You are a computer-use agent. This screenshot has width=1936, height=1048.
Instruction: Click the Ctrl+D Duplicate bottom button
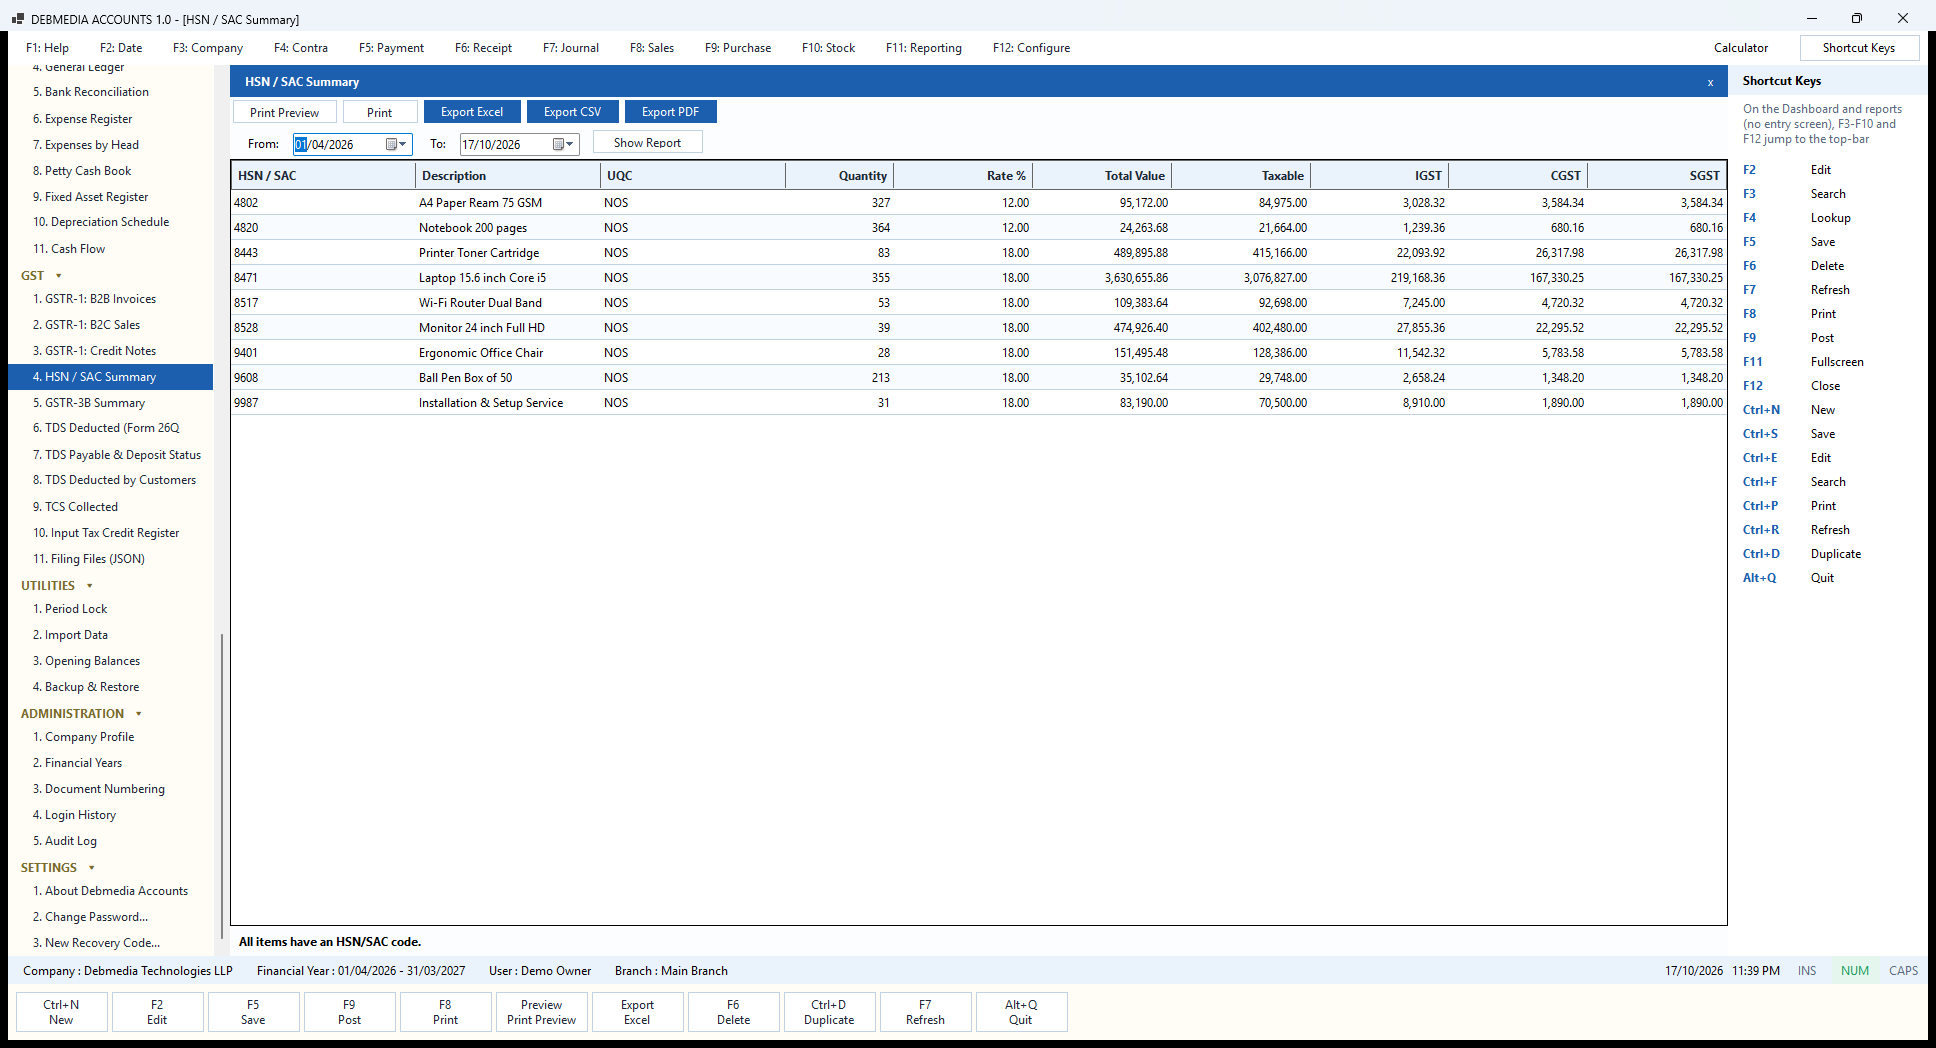829,1012
